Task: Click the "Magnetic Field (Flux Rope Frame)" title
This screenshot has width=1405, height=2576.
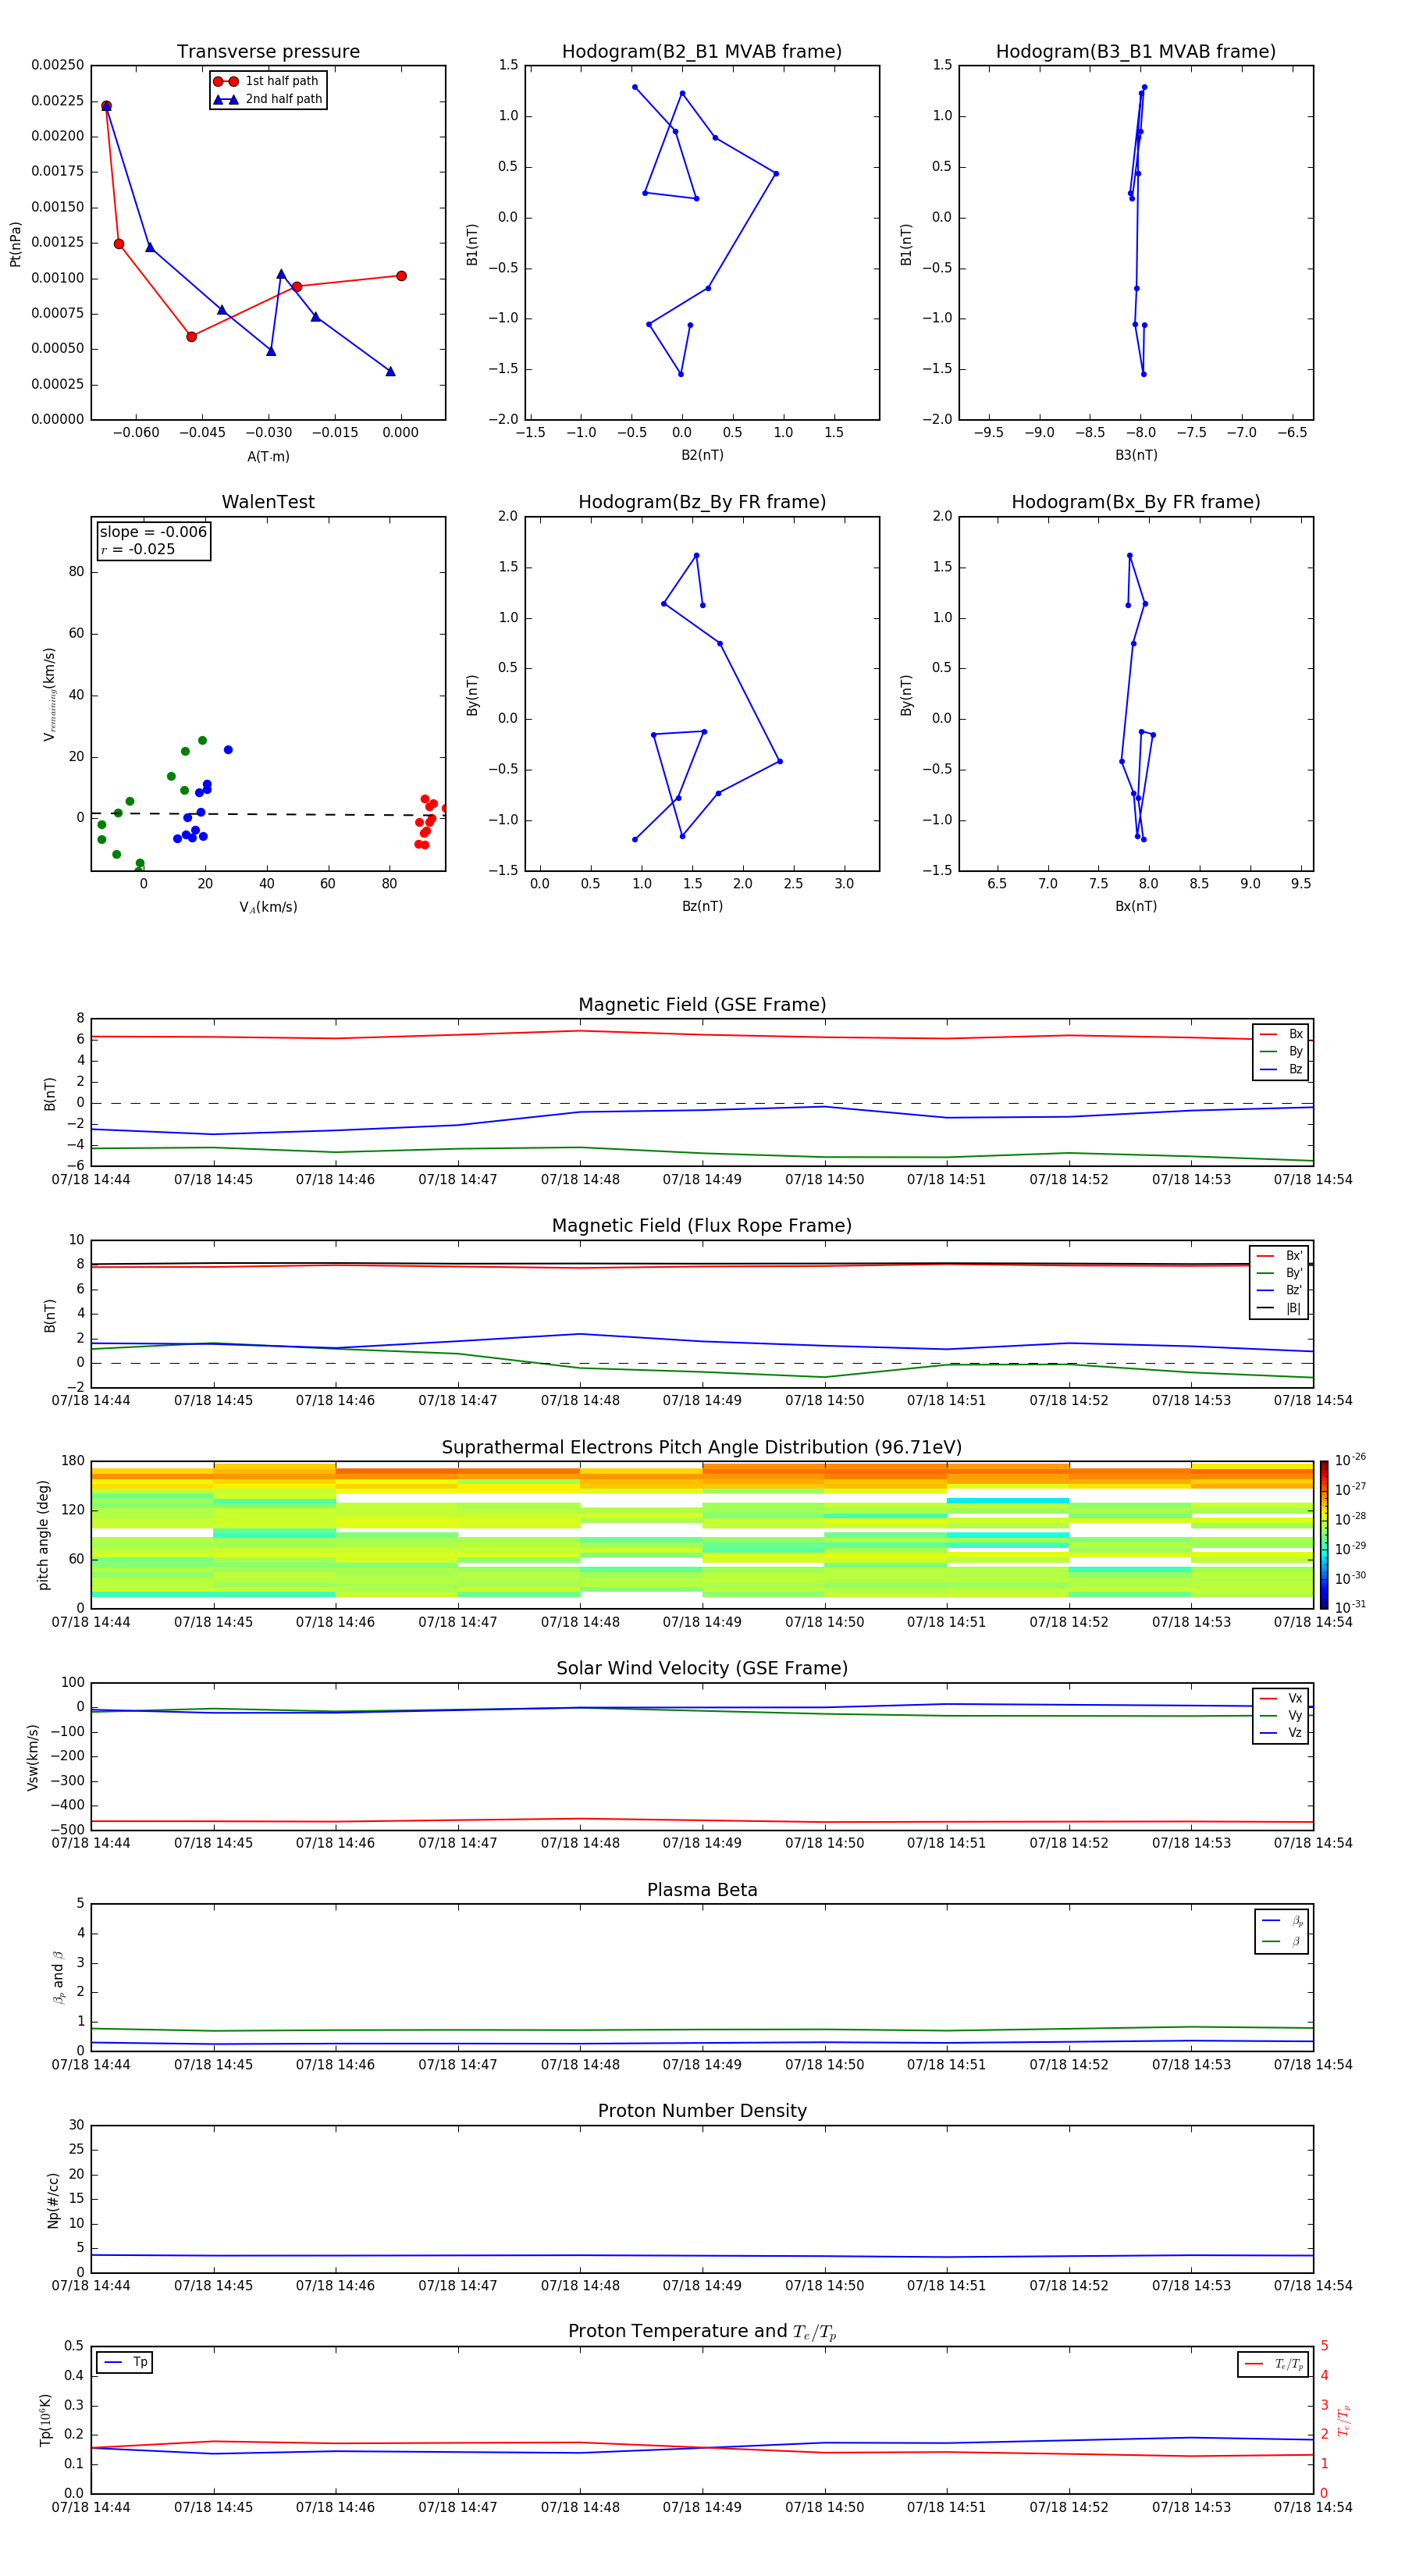Action: [x=702, y=1226]
